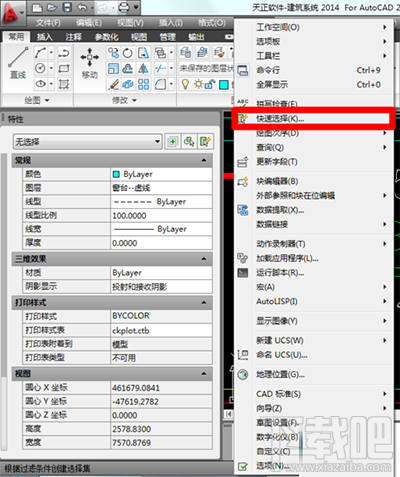Open the 格式(O) menu
This screenshot has width=400, height=477.
212,23
